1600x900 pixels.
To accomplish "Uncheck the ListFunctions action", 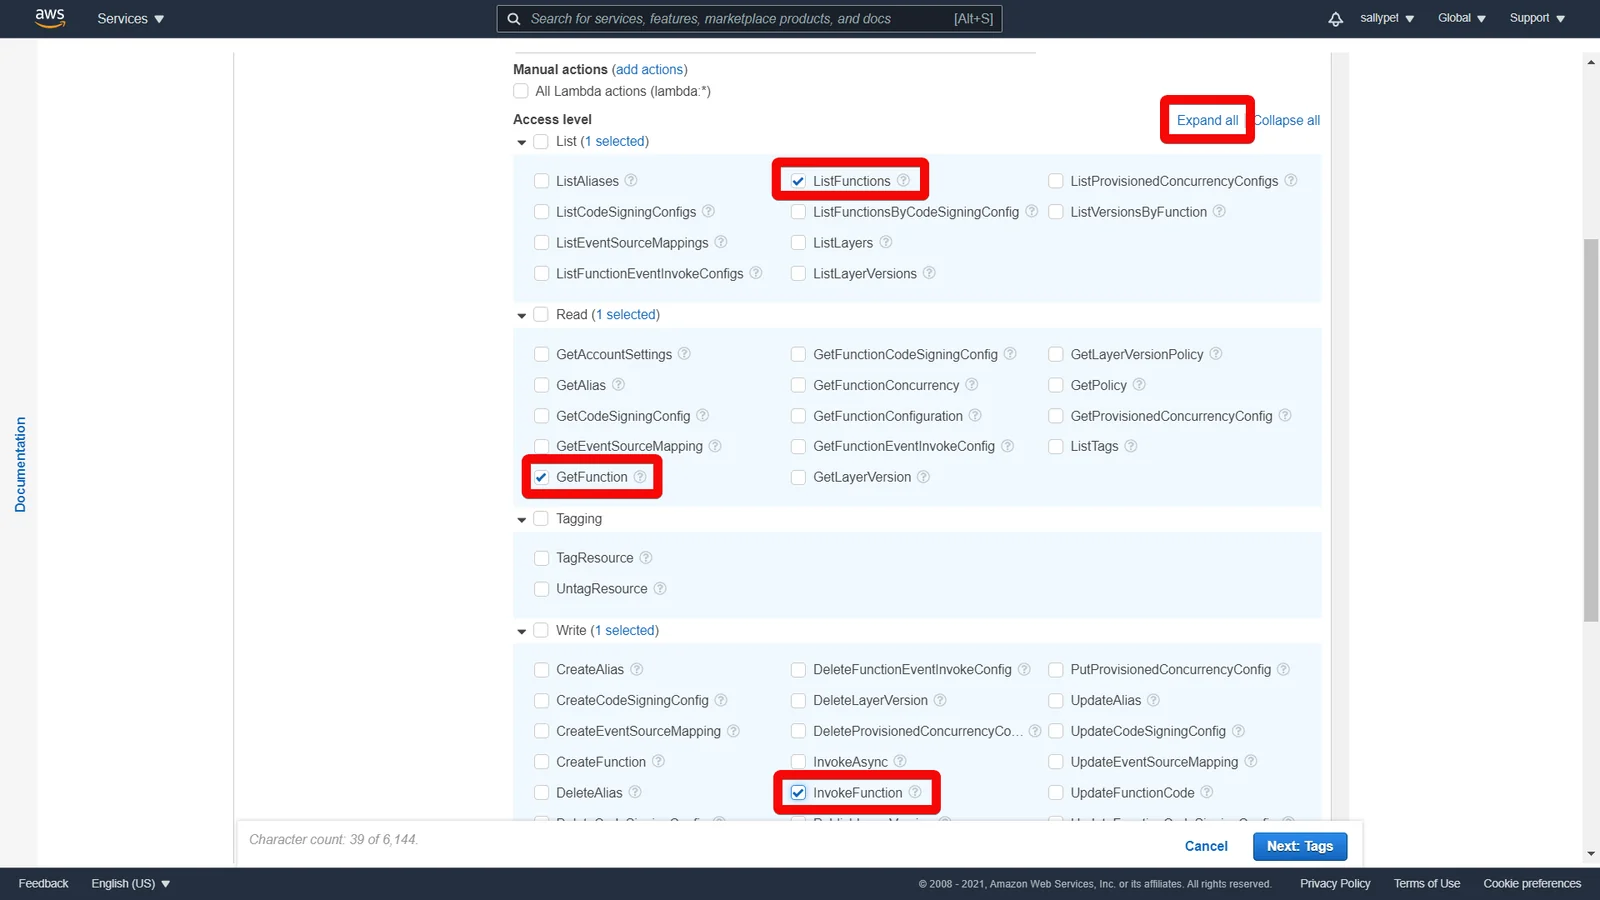I will 798,181.
